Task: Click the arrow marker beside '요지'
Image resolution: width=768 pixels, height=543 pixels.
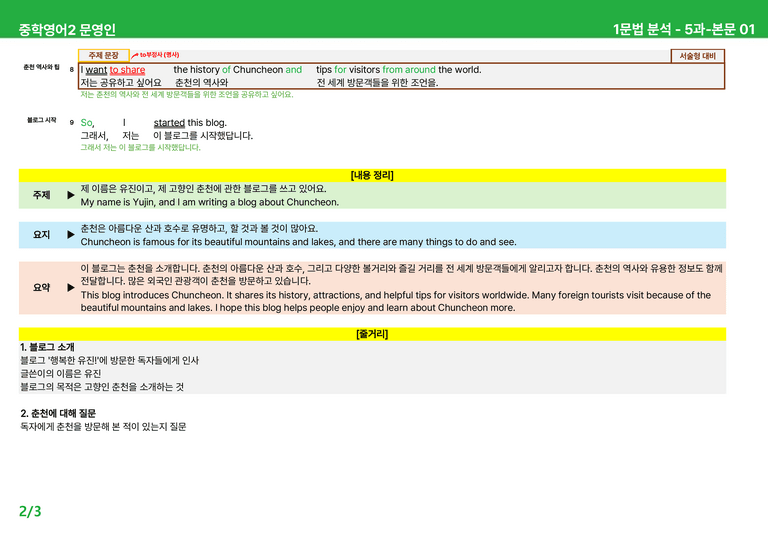Action: (71, 235)
